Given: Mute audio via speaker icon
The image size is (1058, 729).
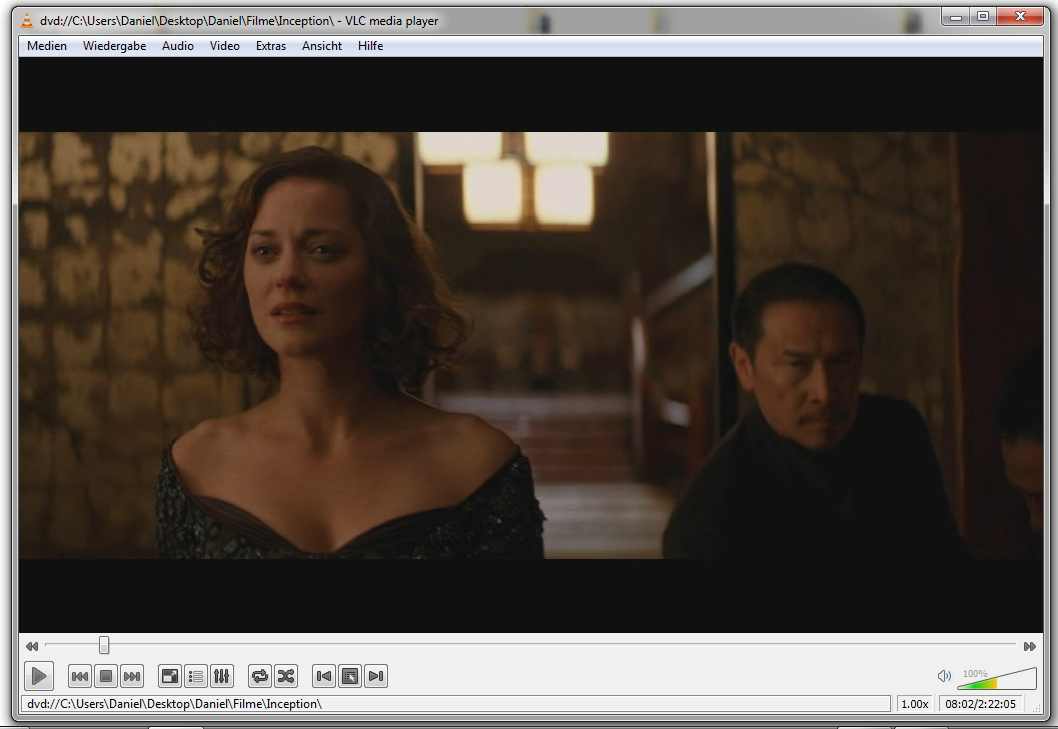Looking at the screenshot, I should click(944, 676).
